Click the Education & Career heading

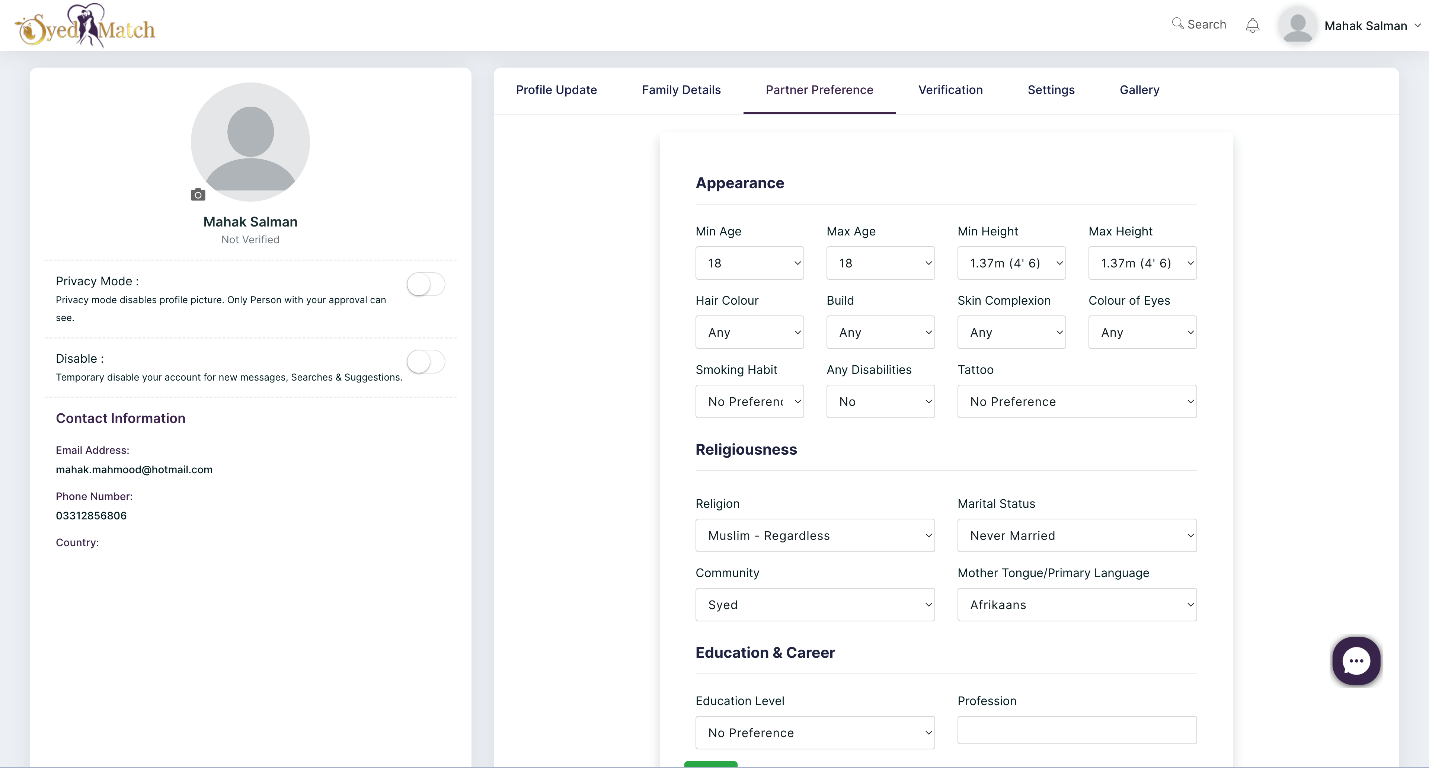click(765, 653)
